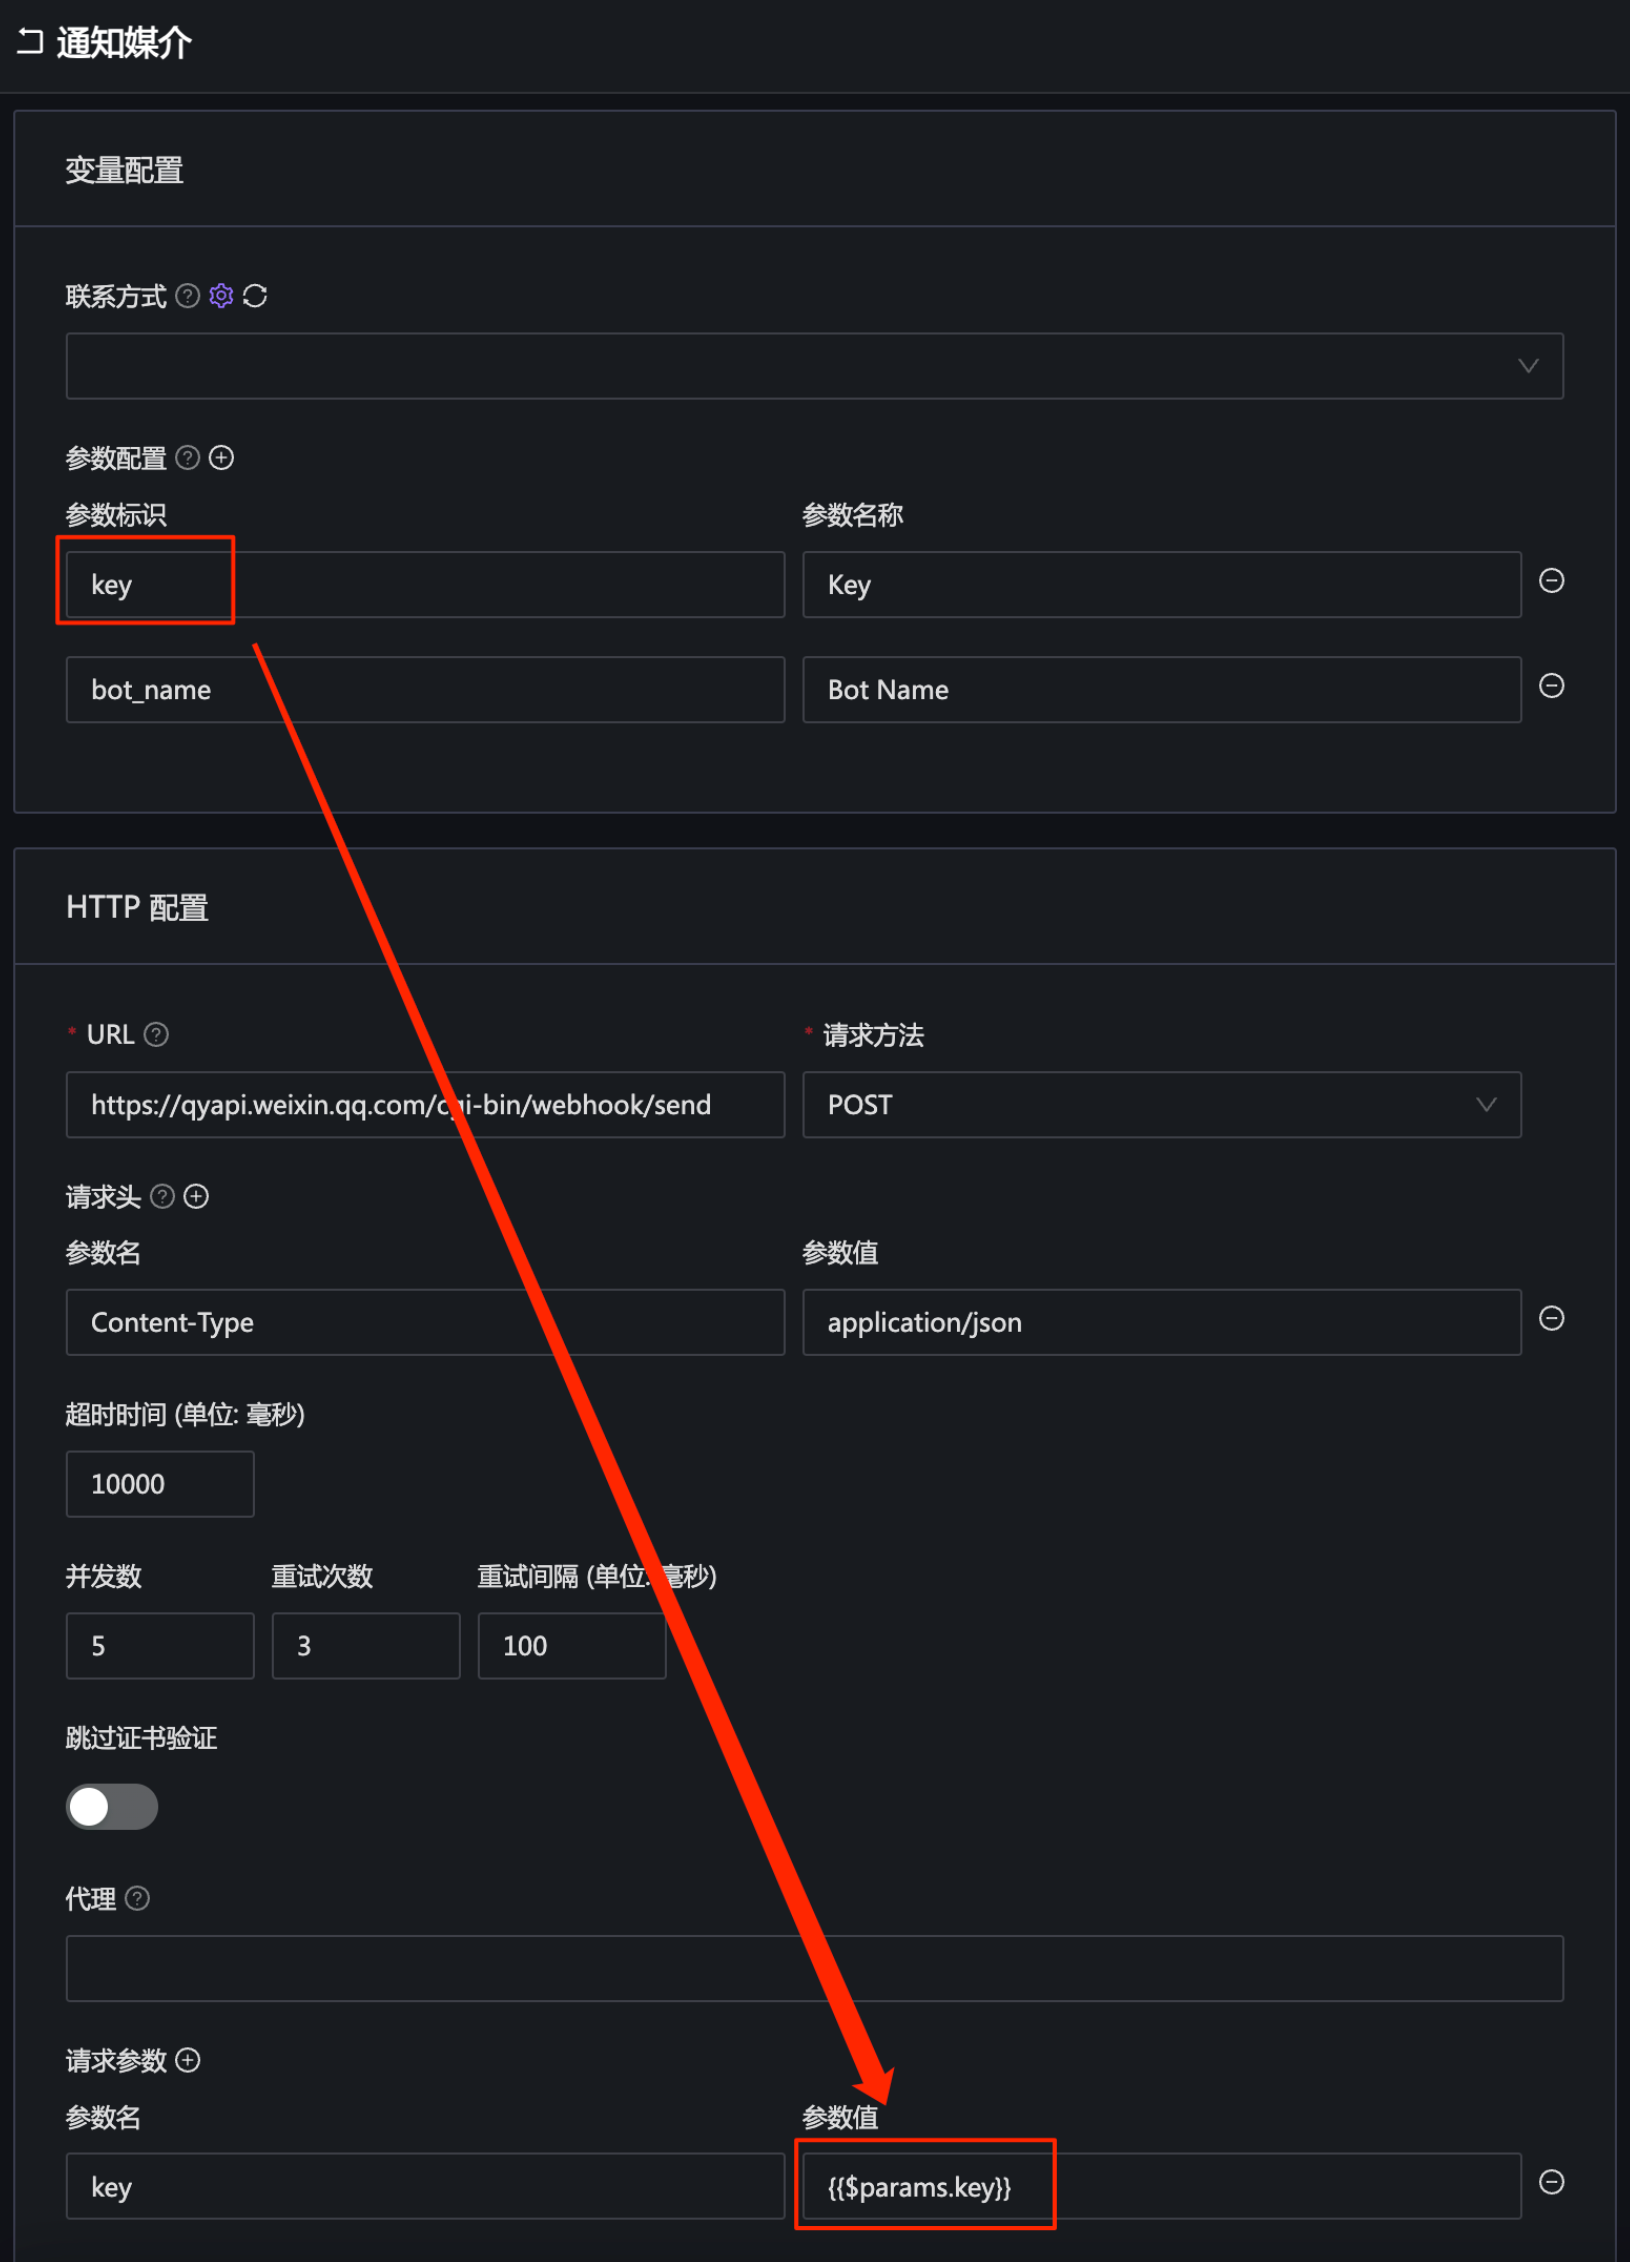Click the webhook URL input field
1630x2262 pixels.
[425, 1105]
